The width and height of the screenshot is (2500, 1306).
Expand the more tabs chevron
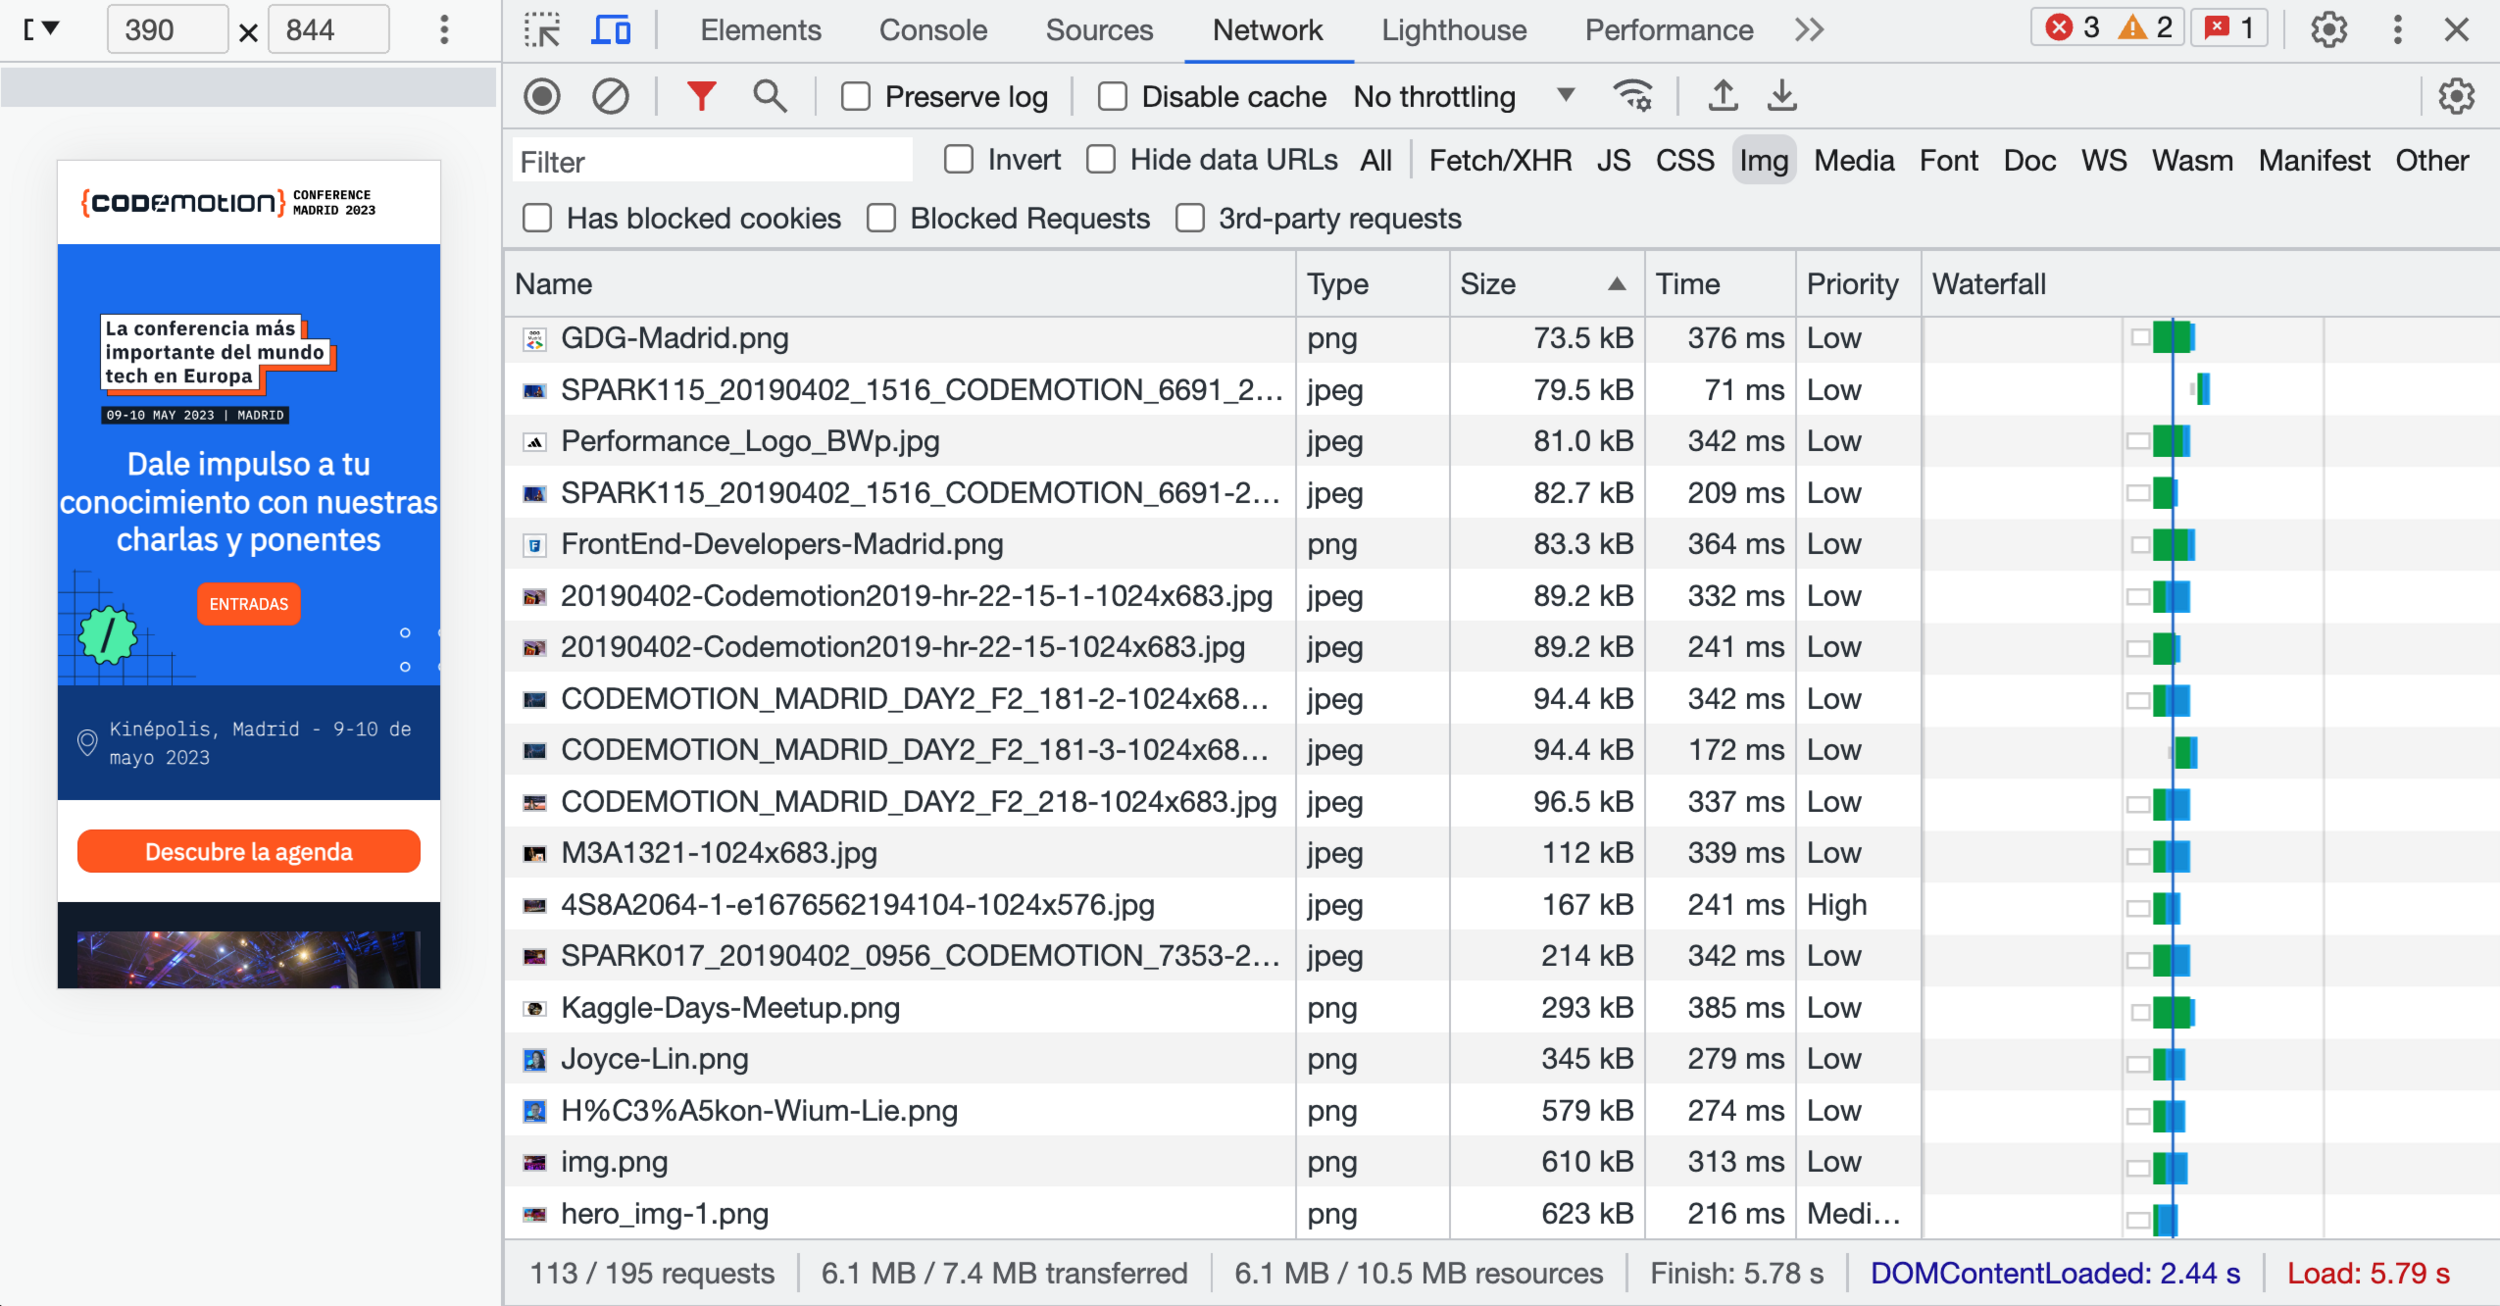pos(1809,30)
